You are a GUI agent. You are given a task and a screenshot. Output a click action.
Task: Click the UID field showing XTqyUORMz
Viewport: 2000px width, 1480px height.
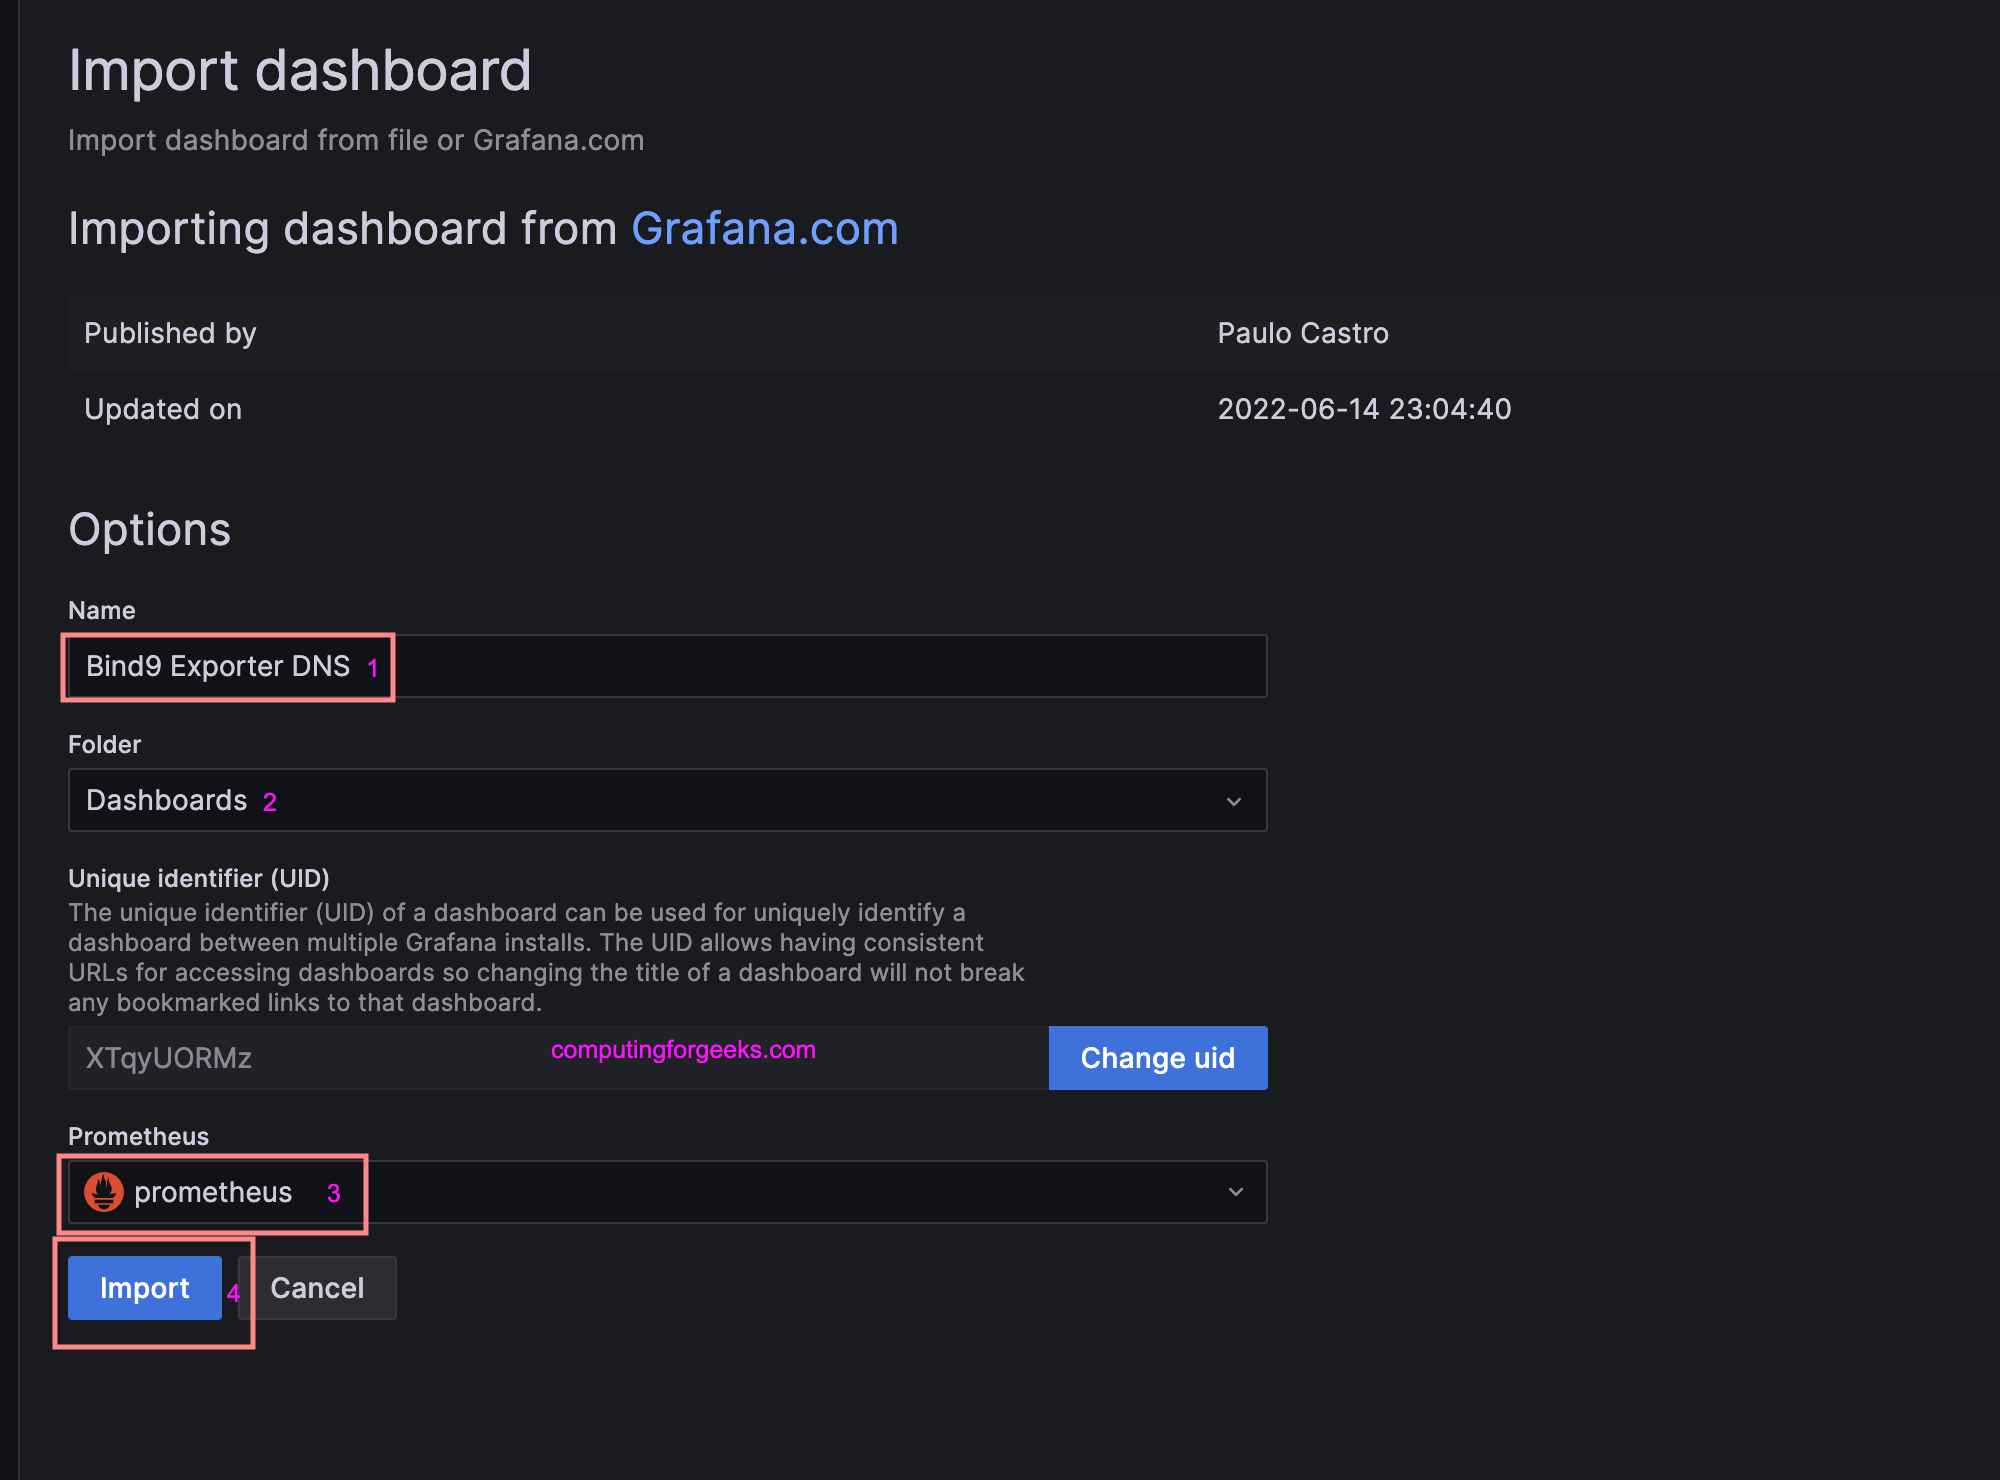pyautogui.click(x=400, y=1057)
